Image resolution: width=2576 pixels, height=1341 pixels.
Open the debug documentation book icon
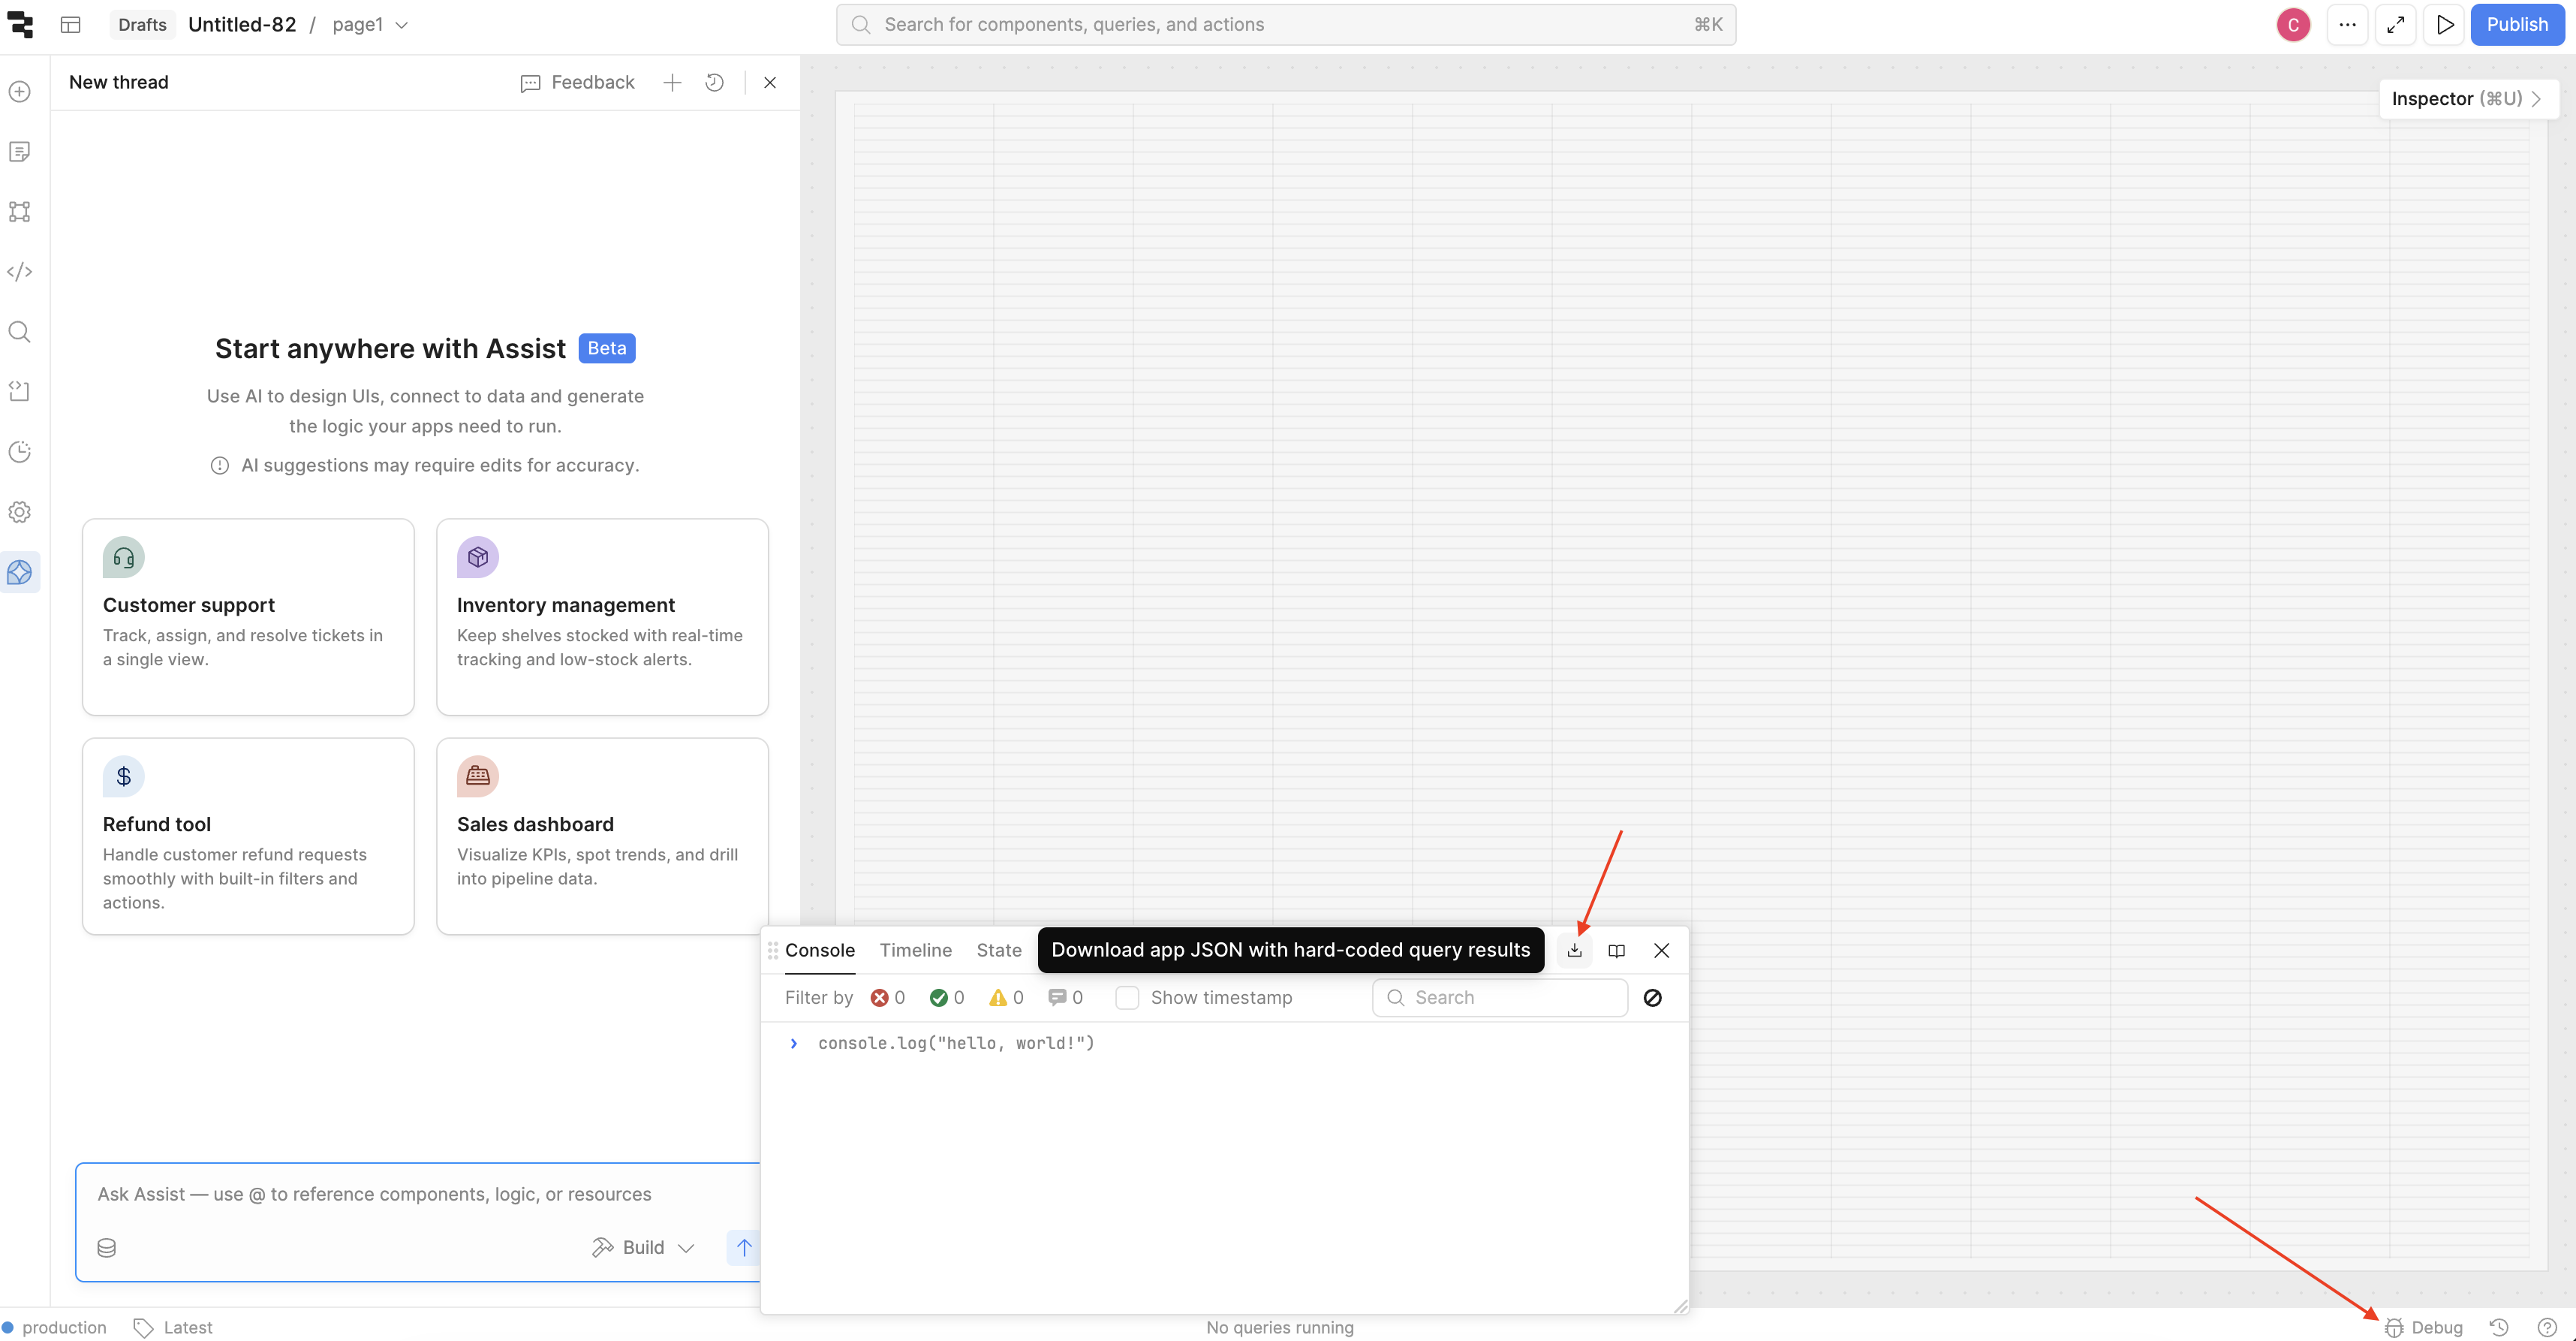[1617, 951]
